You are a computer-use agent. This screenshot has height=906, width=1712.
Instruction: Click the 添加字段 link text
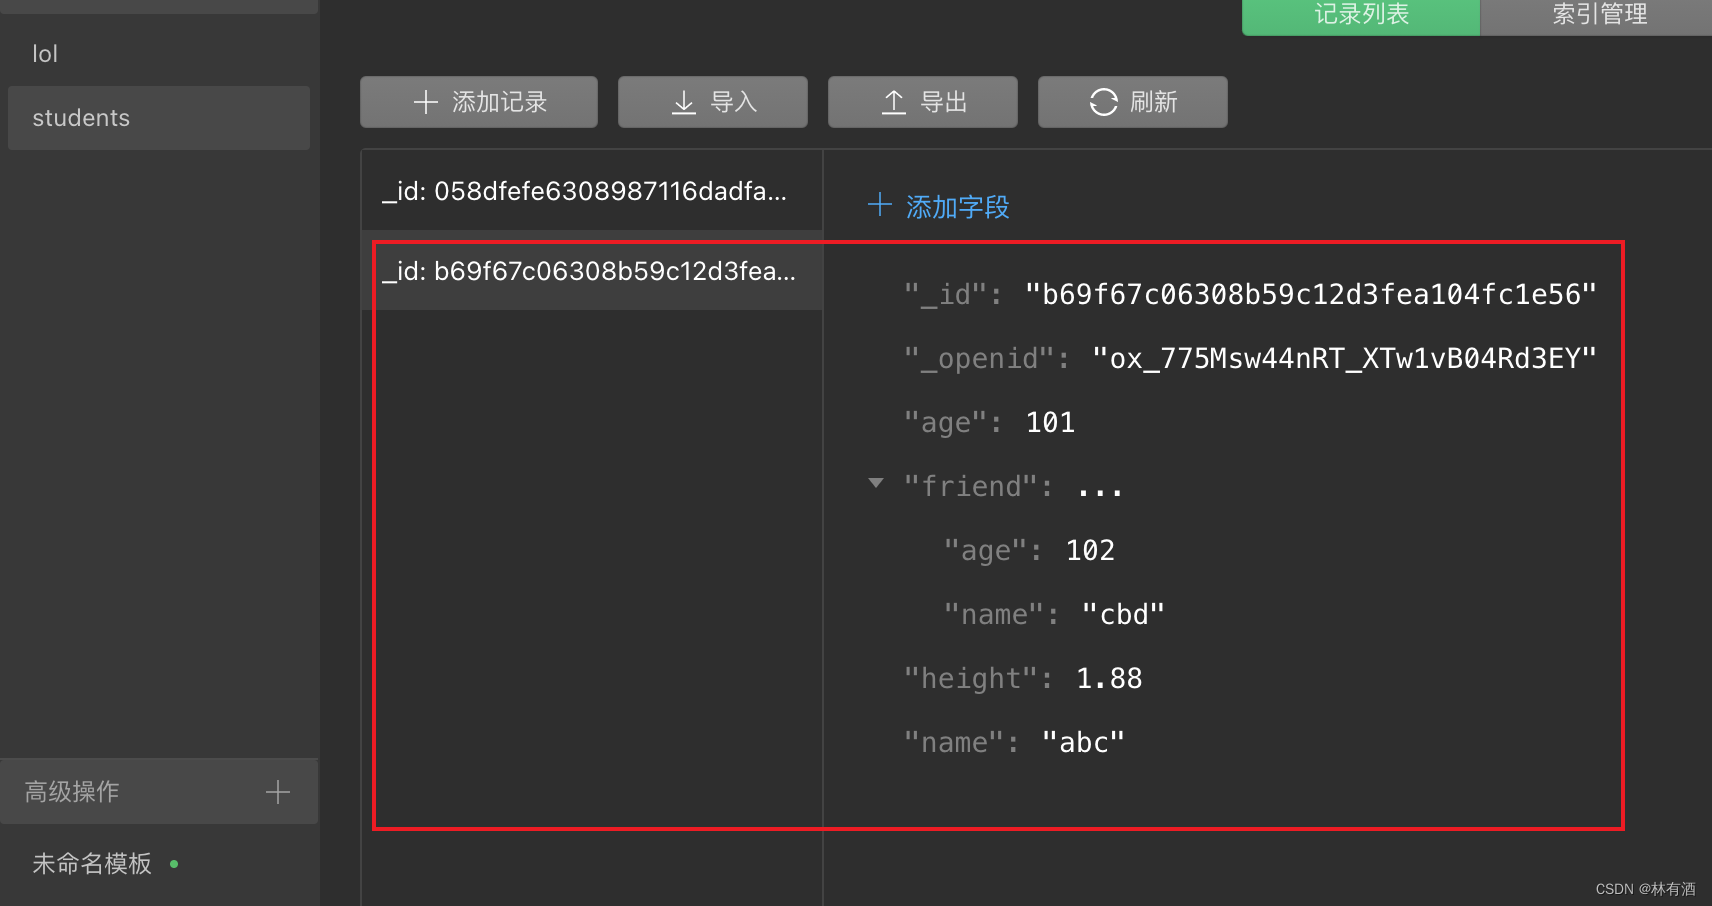pos(958,207)
